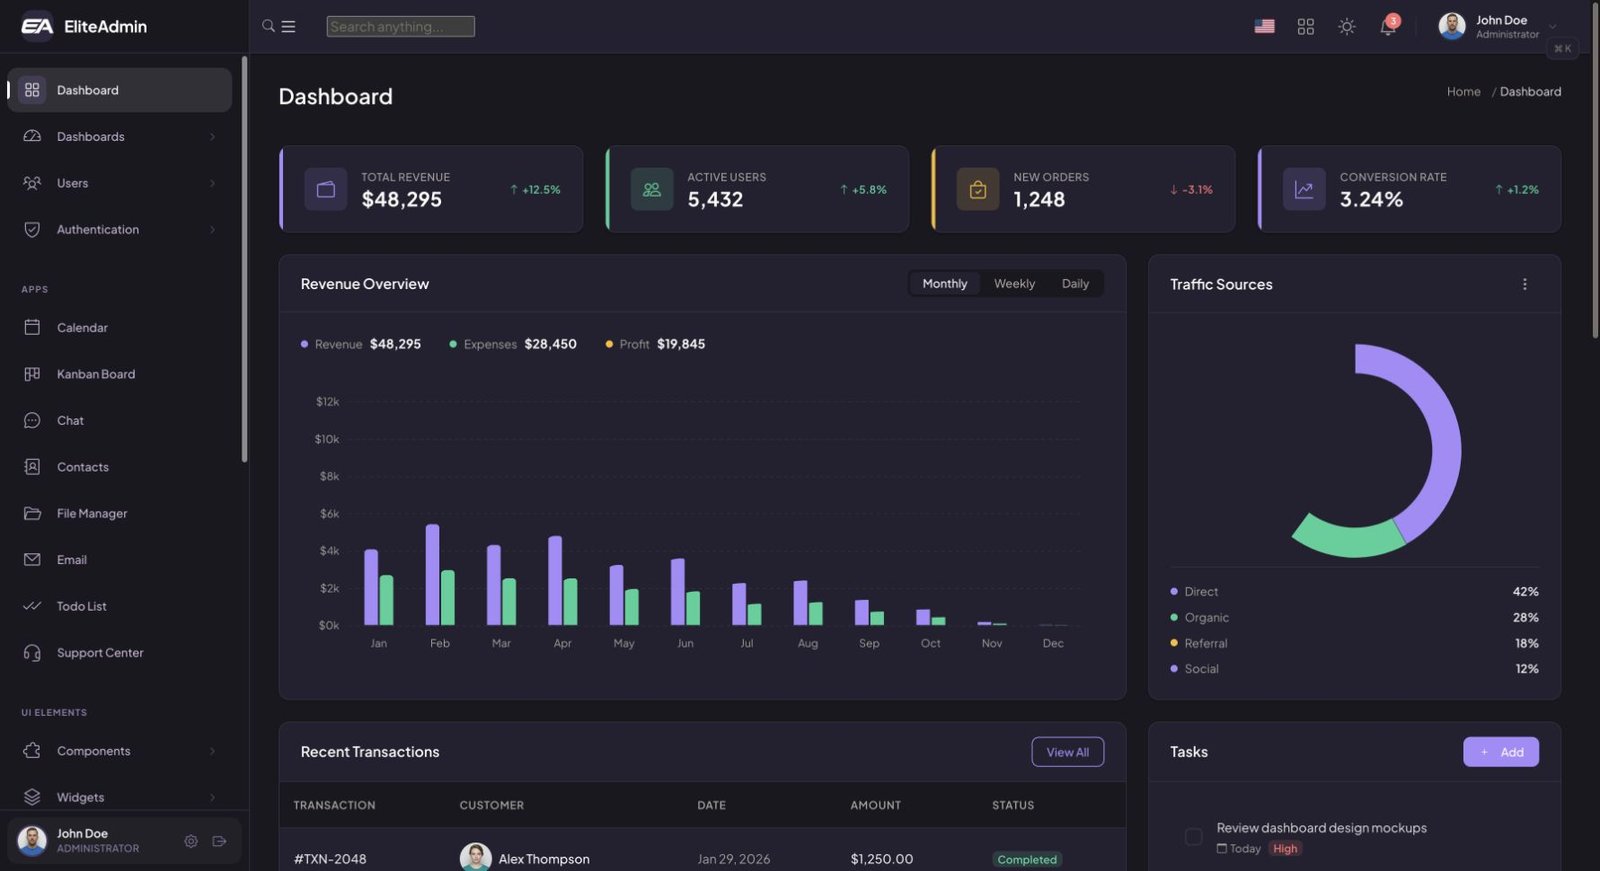Open Todo List

[x=120, y=606]
